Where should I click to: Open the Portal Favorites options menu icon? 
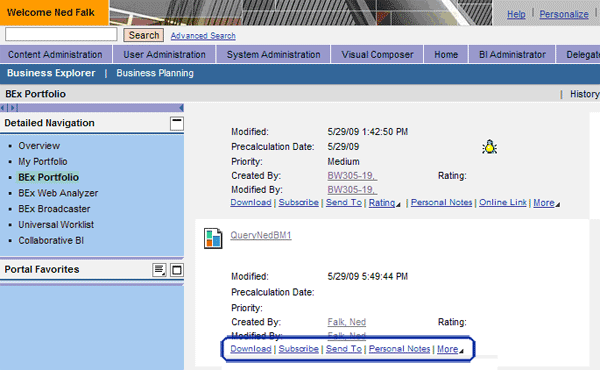click(159, 270)
